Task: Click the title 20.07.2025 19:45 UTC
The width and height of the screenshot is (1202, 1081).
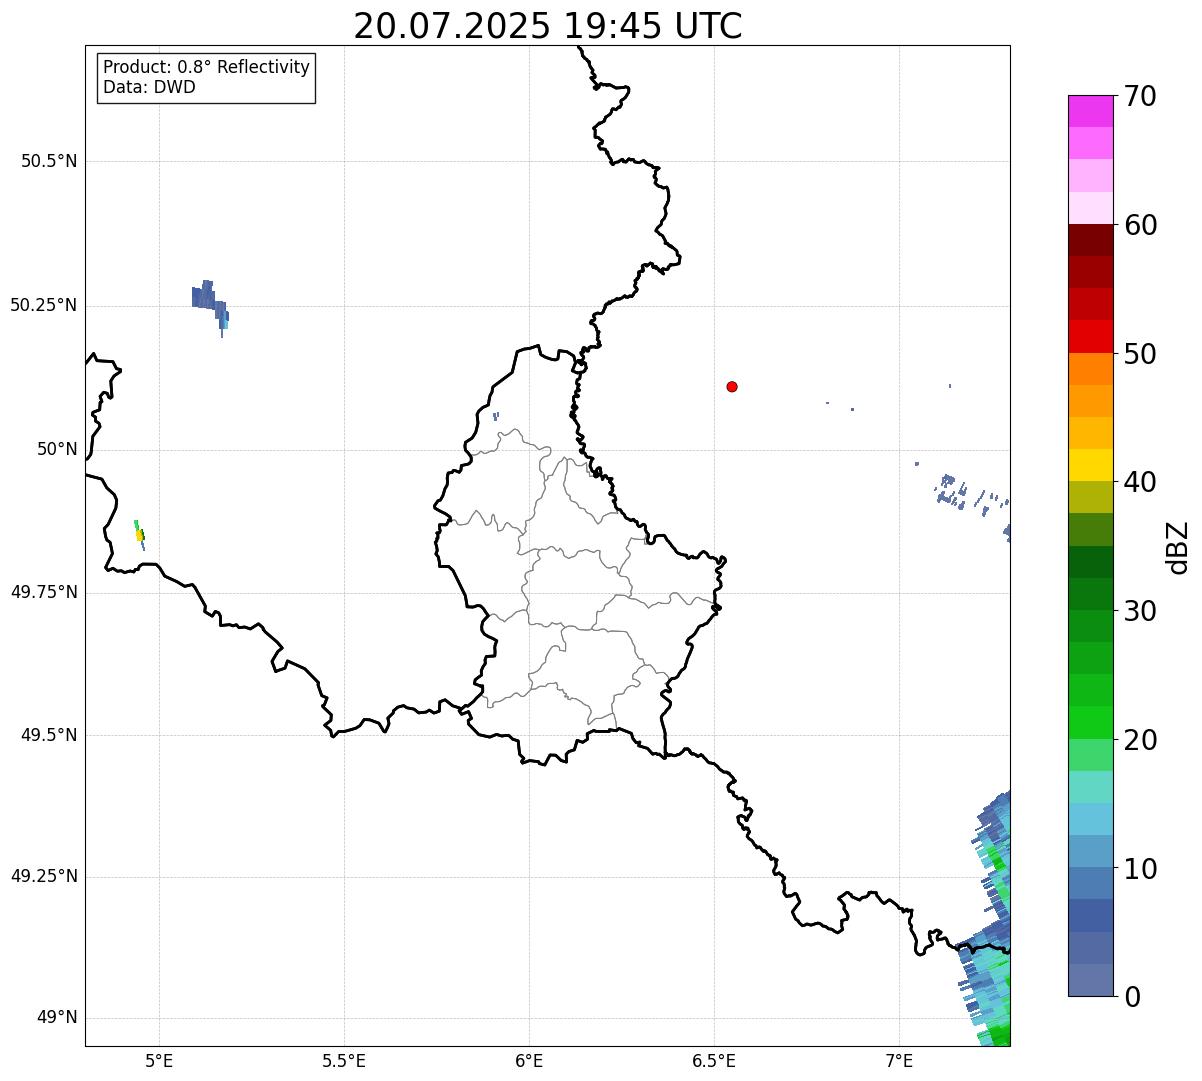Action: coord(548,26)
